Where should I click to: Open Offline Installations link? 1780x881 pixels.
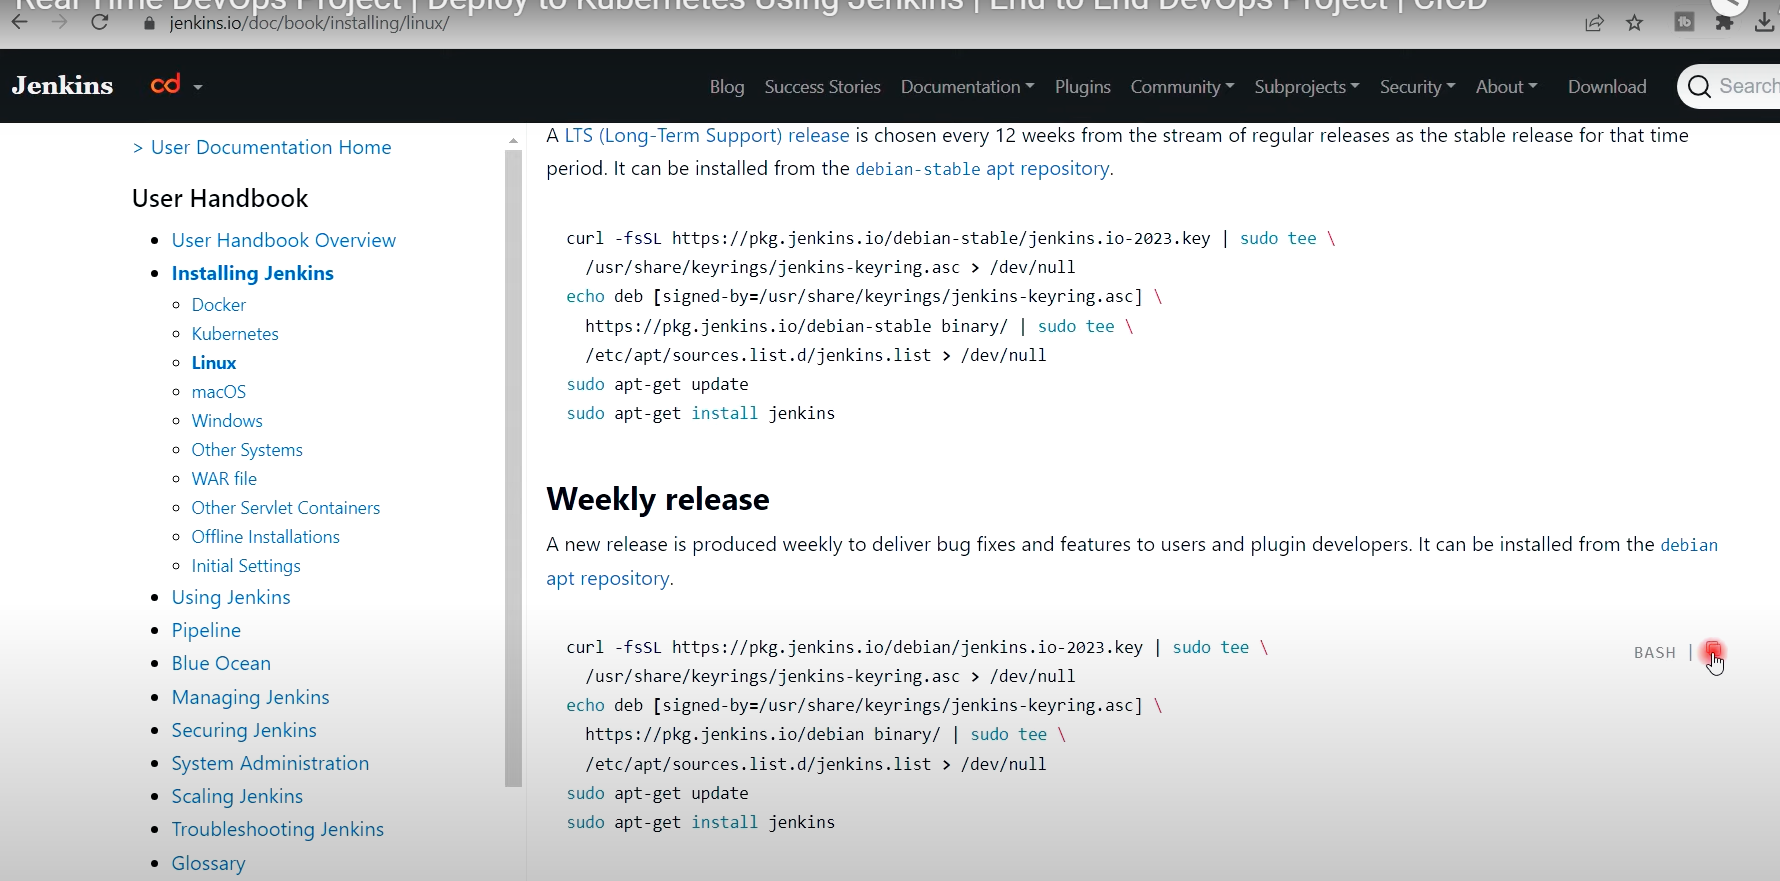[x=265, y=537]
